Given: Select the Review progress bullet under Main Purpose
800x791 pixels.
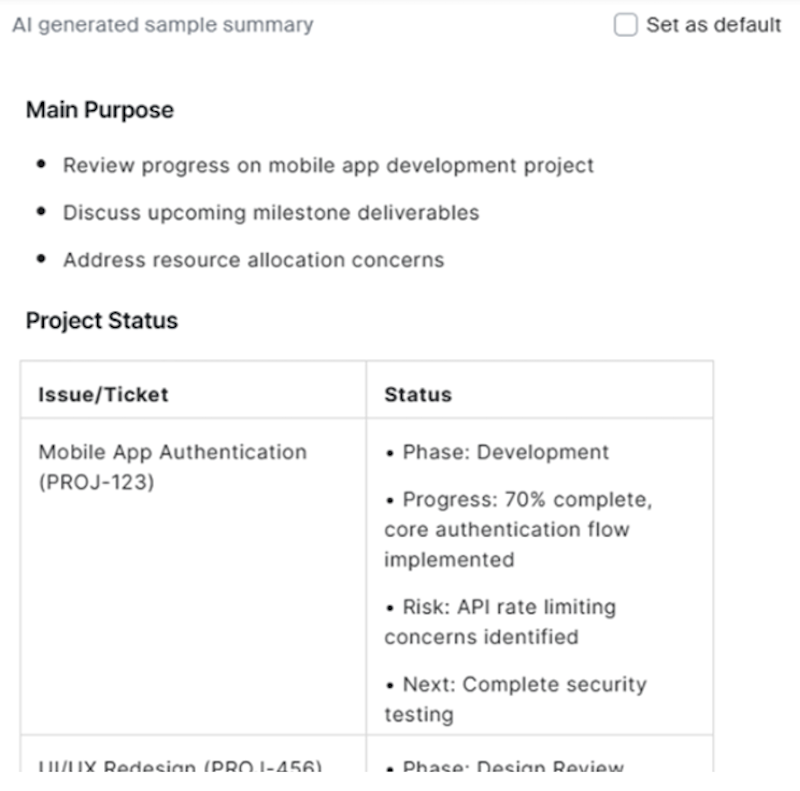Looking at the screenshot, I should [328, 165].
